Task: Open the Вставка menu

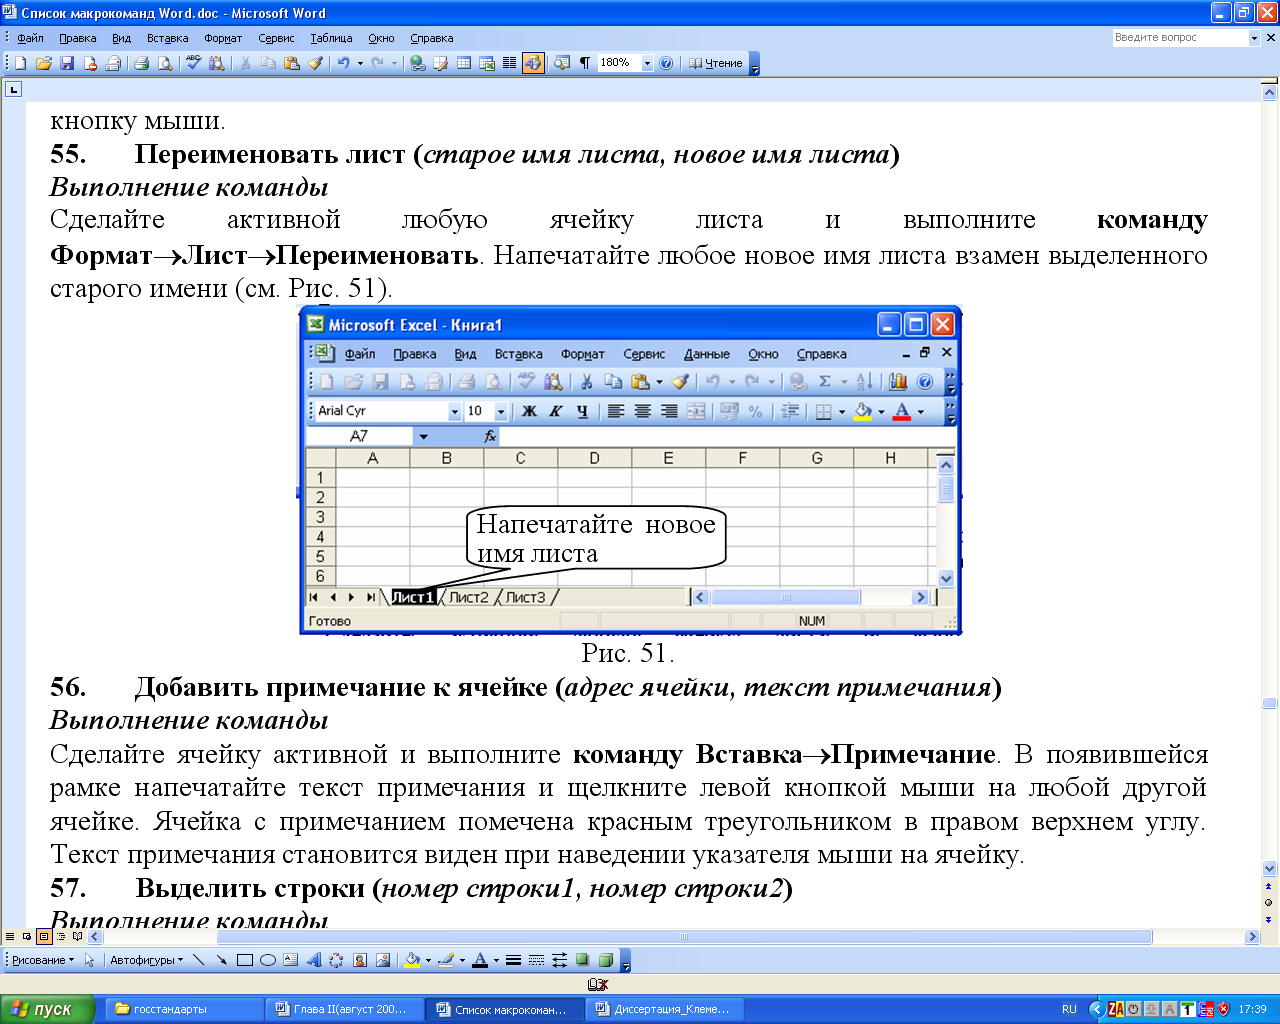Action: [x=167, y=38]
